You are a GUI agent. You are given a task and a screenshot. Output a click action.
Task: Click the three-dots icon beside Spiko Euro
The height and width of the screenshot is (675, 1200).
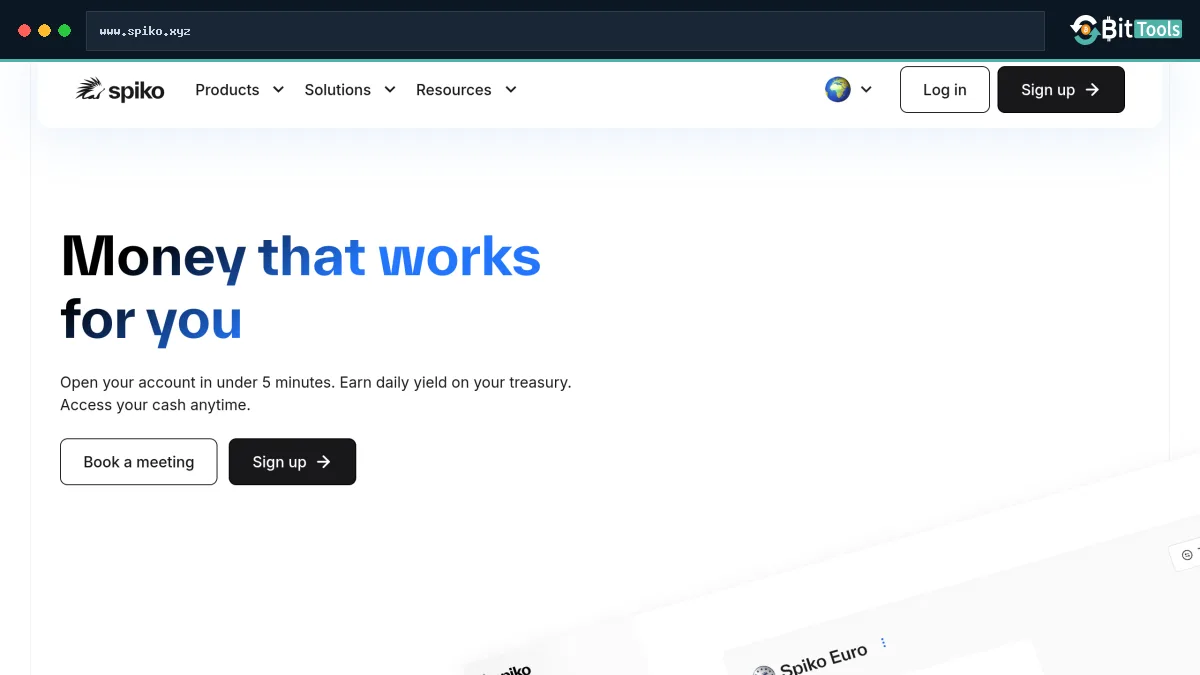pyautogui.click(x=884, y=643)
